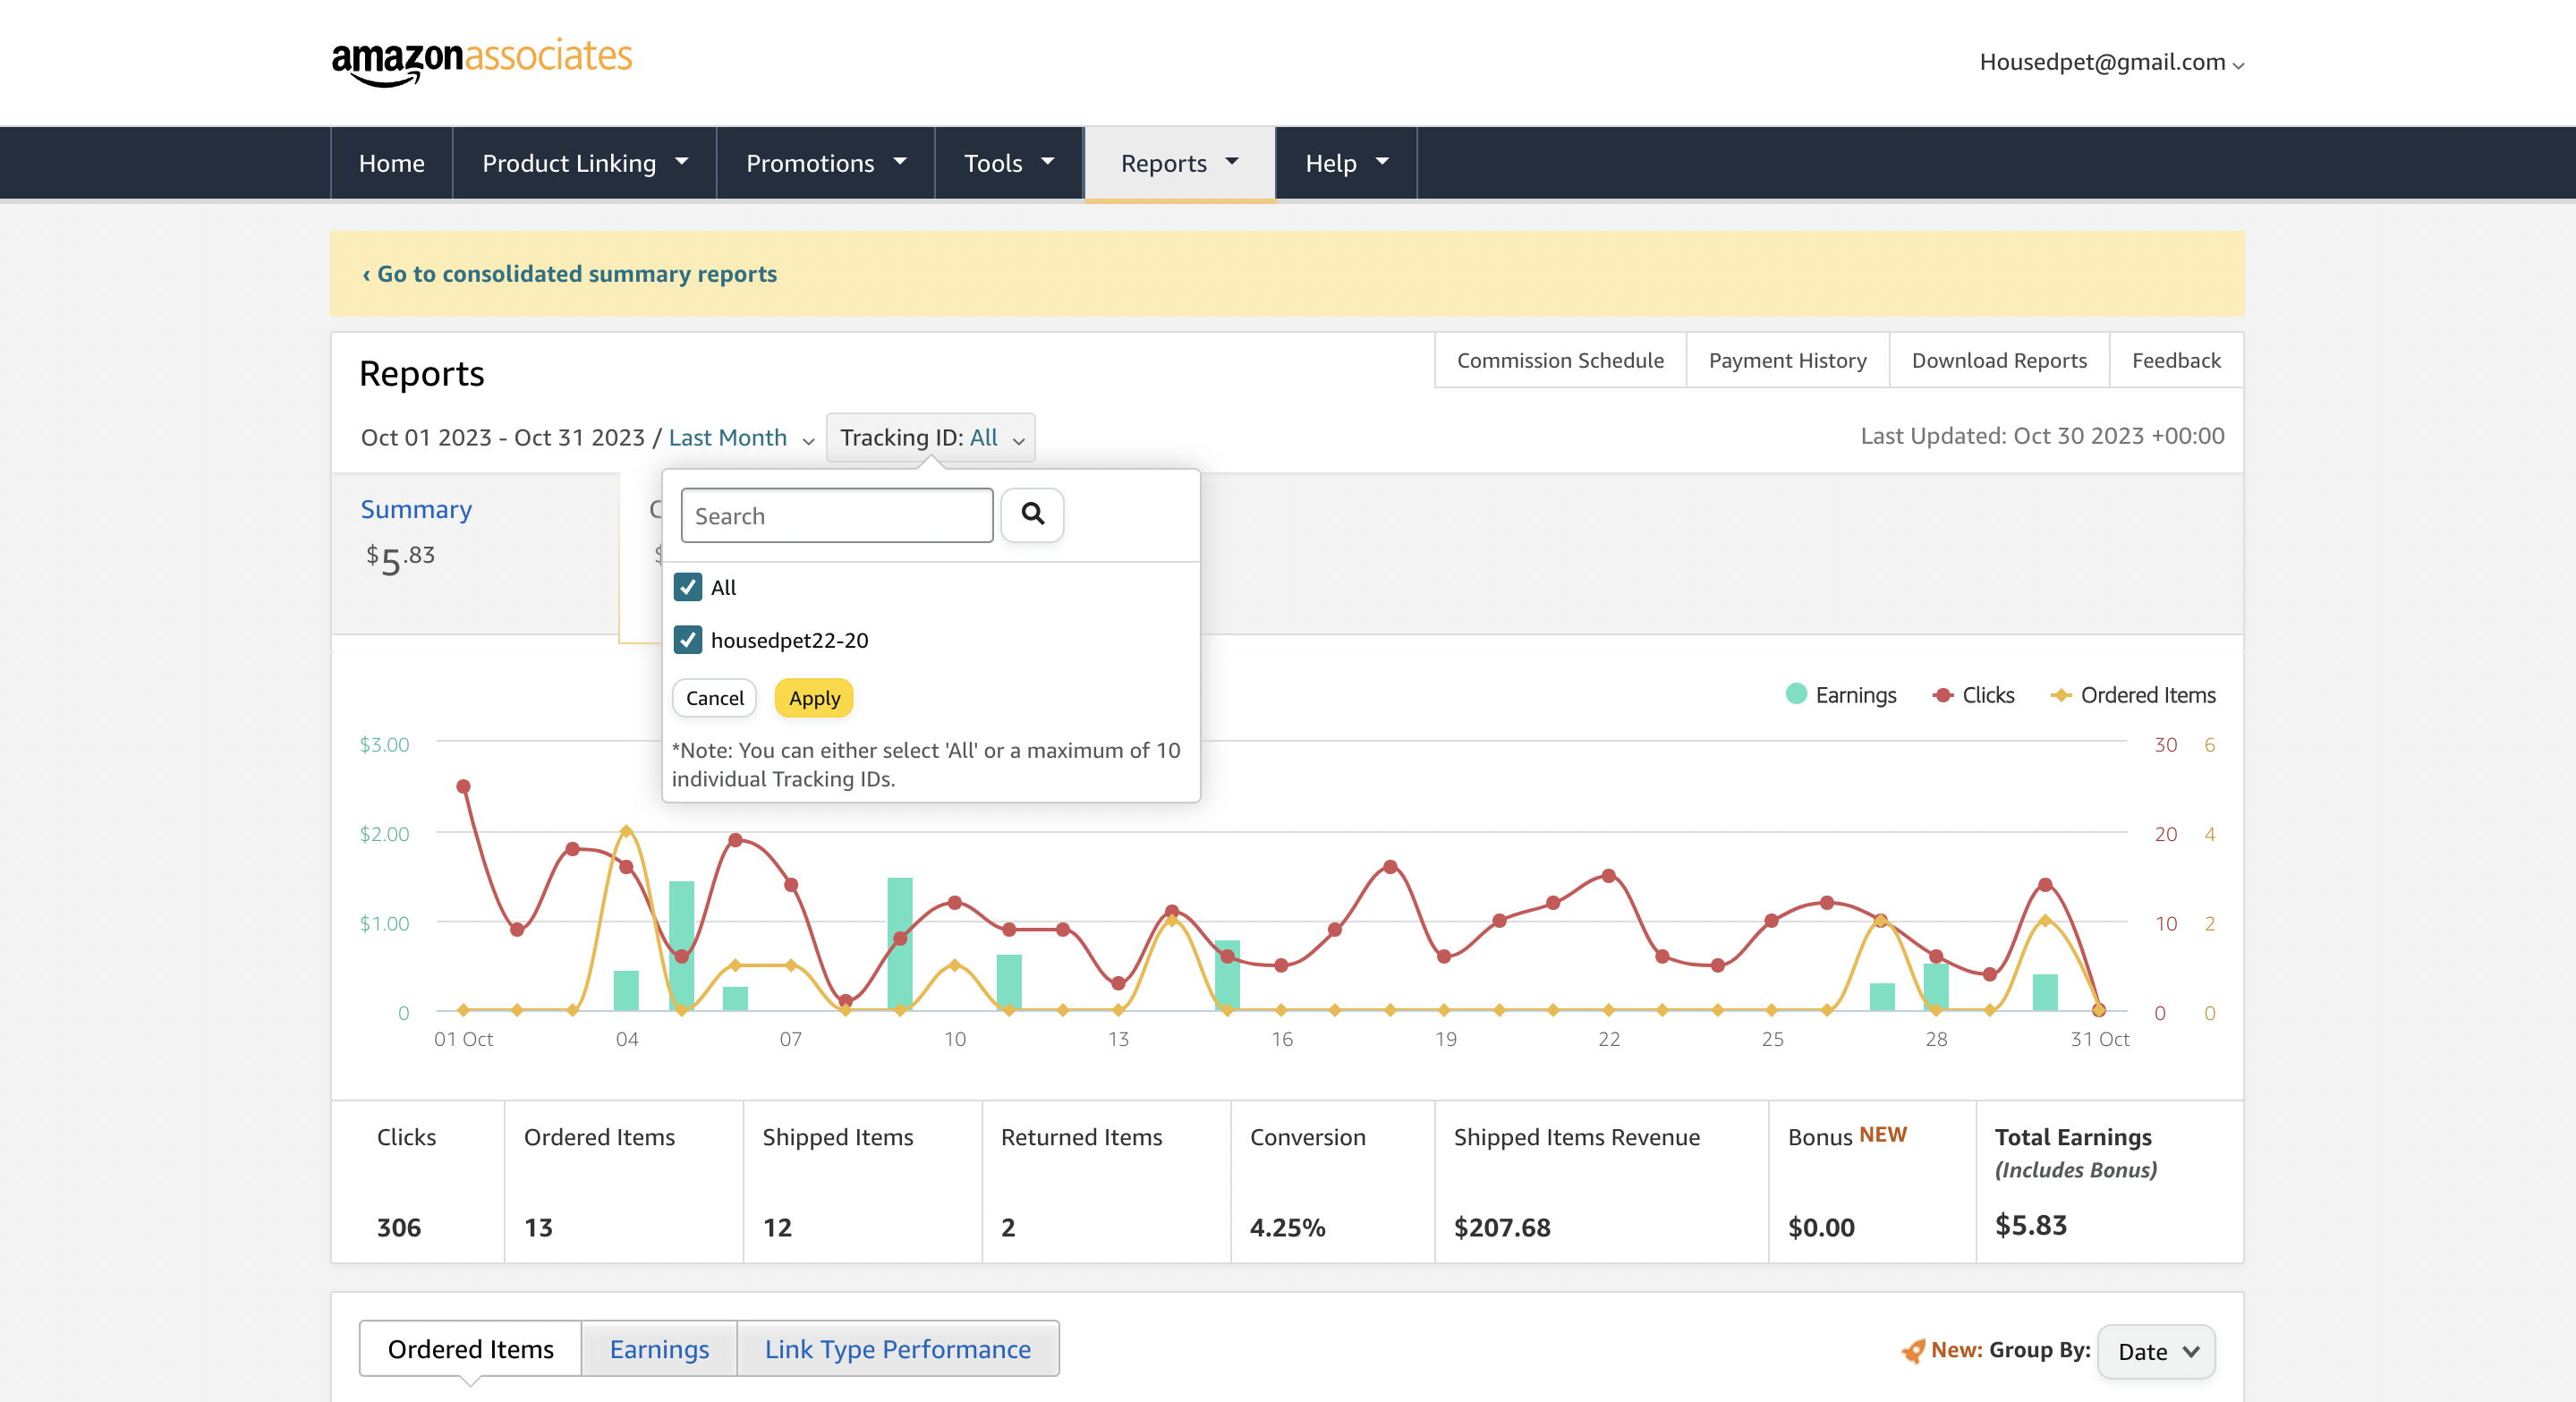Switch to the Earnings tab
The height and width of the screenshot is (1402, 2576).
659,1349
